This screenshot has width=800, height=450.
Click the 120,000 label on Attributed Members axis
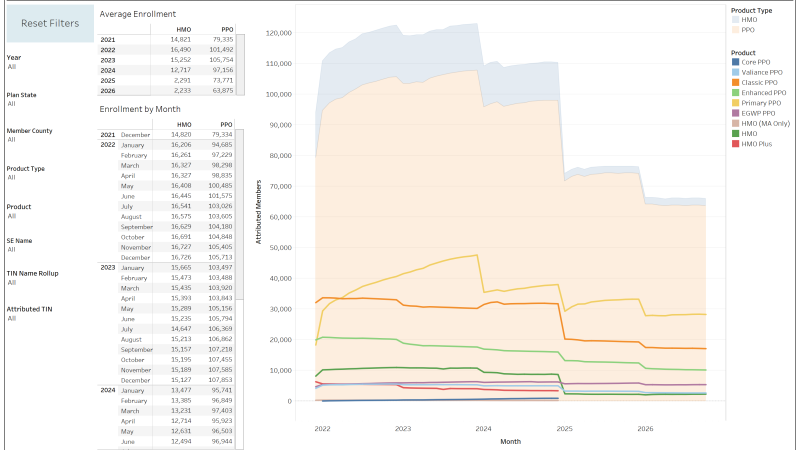tap(279, 33)
